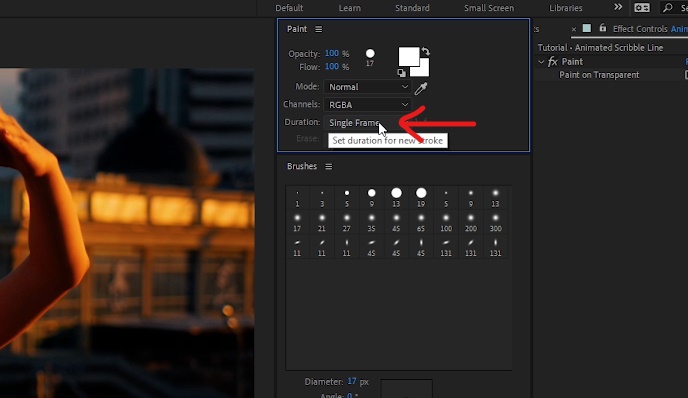688x398 pixels.
Task: Click the Paint panel title tab
Action: (297, 29)
